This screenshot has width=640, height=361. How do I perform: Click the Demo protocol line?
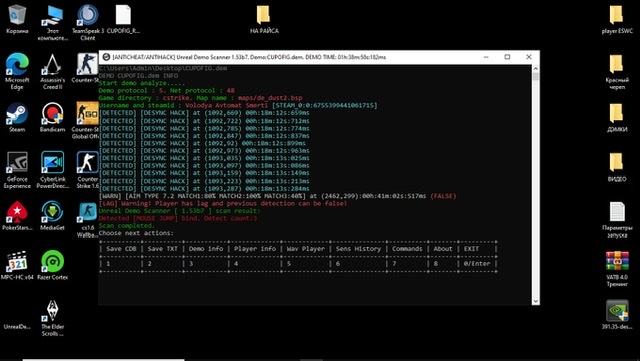pyautogui.click(x=167, y=91)
